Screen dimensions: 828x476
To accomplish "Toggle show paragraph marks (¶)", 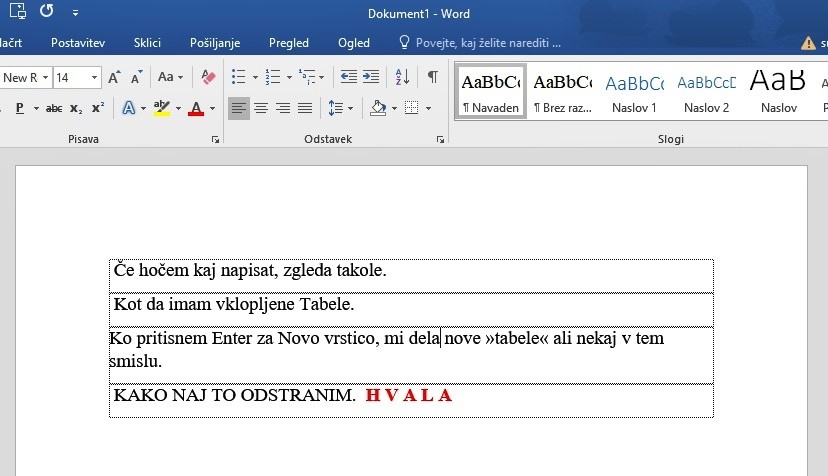I will pos(432,77).
